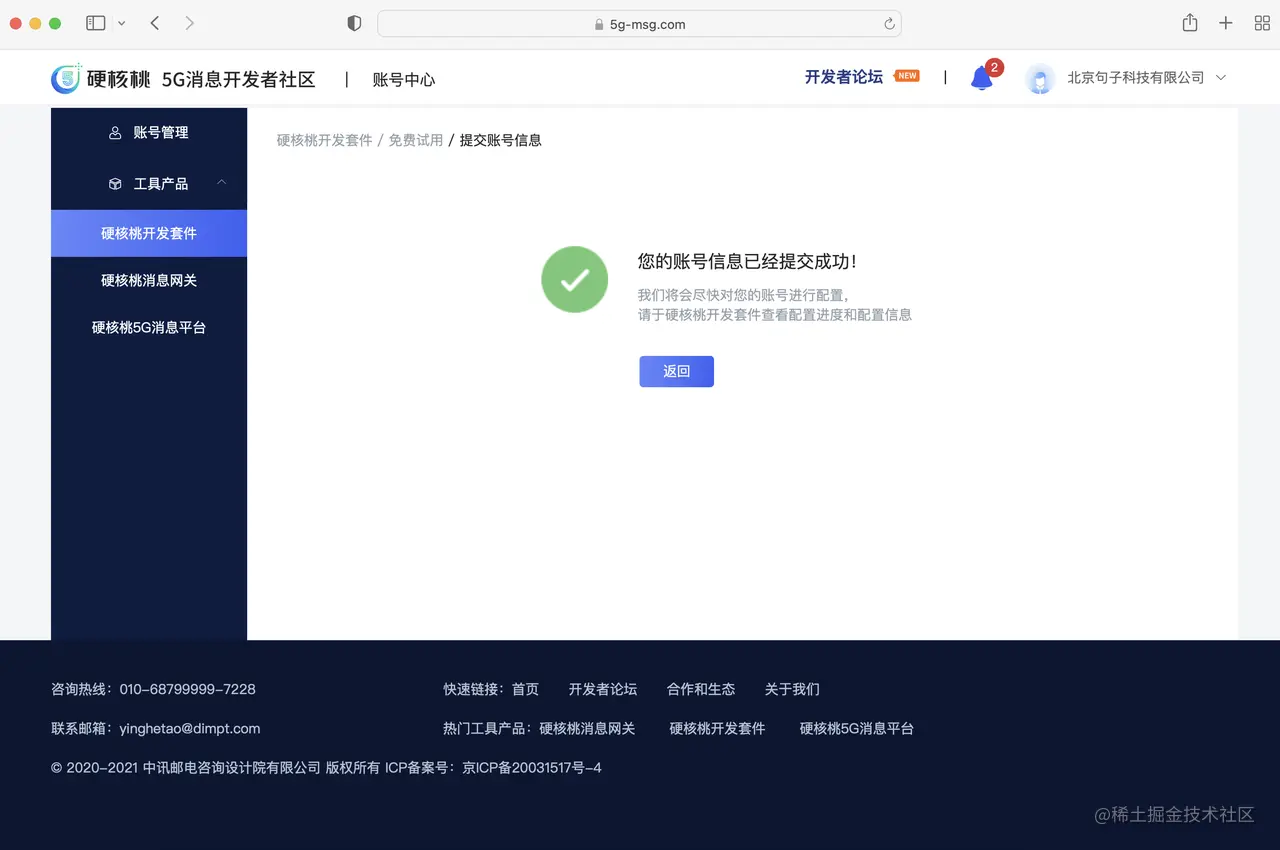1280x850 pixels.
Task: Click the privacy shield icon
Action: tap(354, 23)
